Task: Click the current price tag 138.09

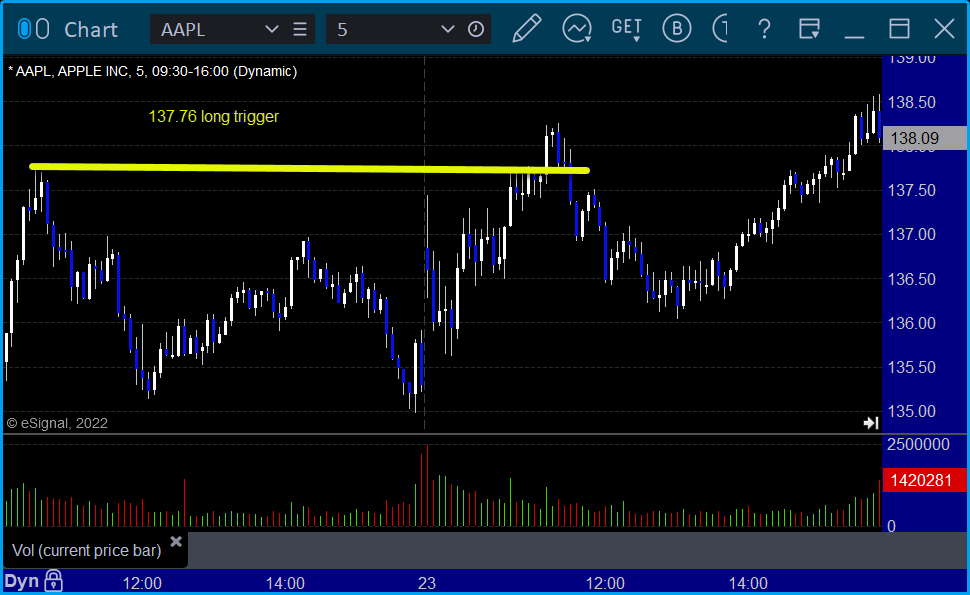Action: click(x=924, y=138)
